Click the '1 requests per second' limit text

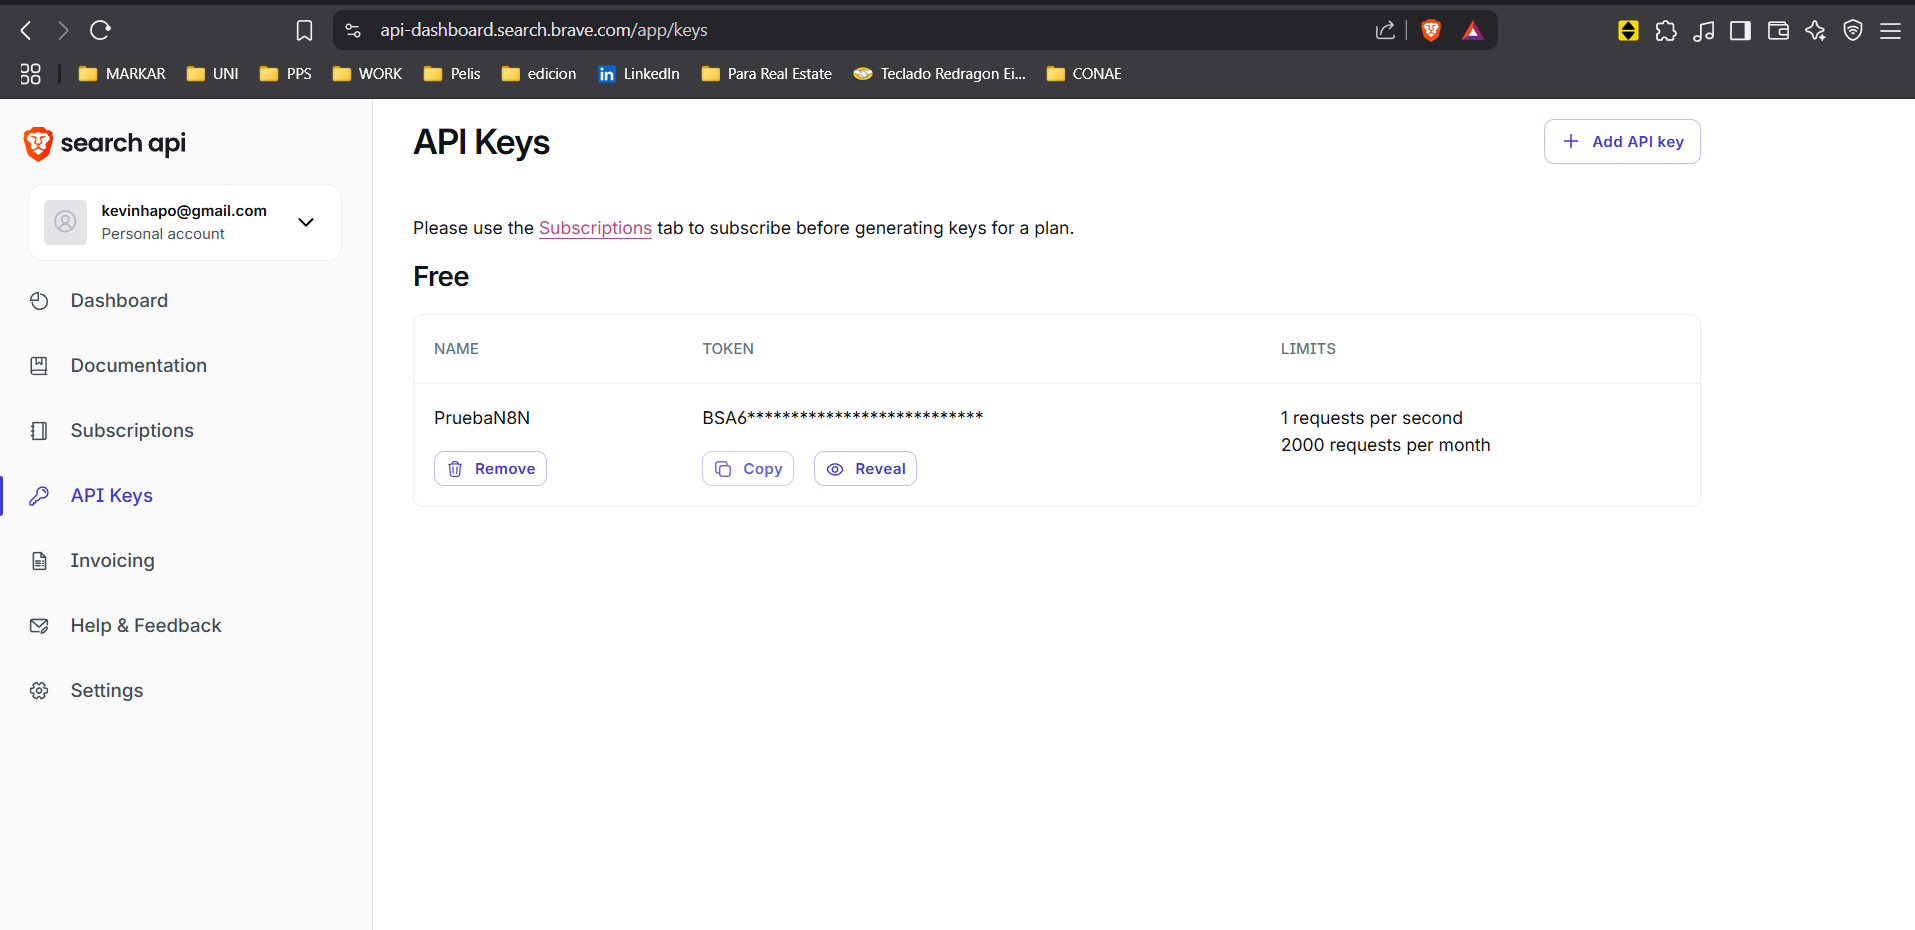point(1371,418)
